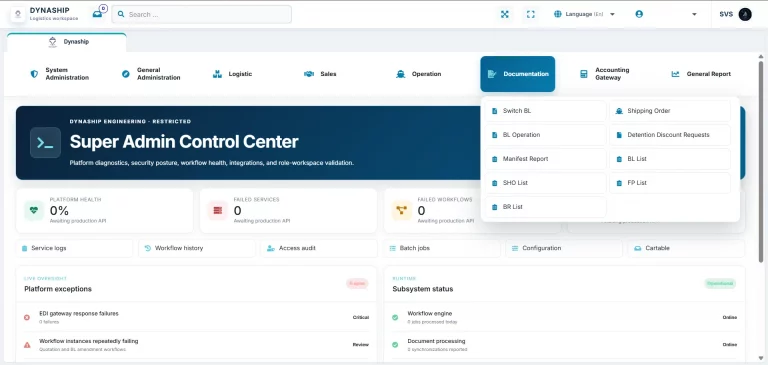
Task: Open Workflow history shortcut
Action: coord(197,248)
